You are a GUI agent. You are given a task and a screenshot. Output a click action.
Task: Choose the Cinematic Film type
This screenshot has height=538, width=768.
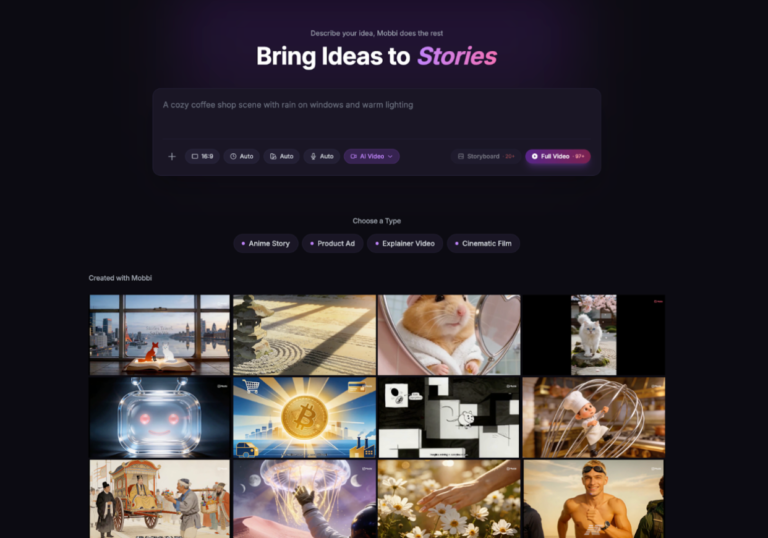tap(483, 244)
